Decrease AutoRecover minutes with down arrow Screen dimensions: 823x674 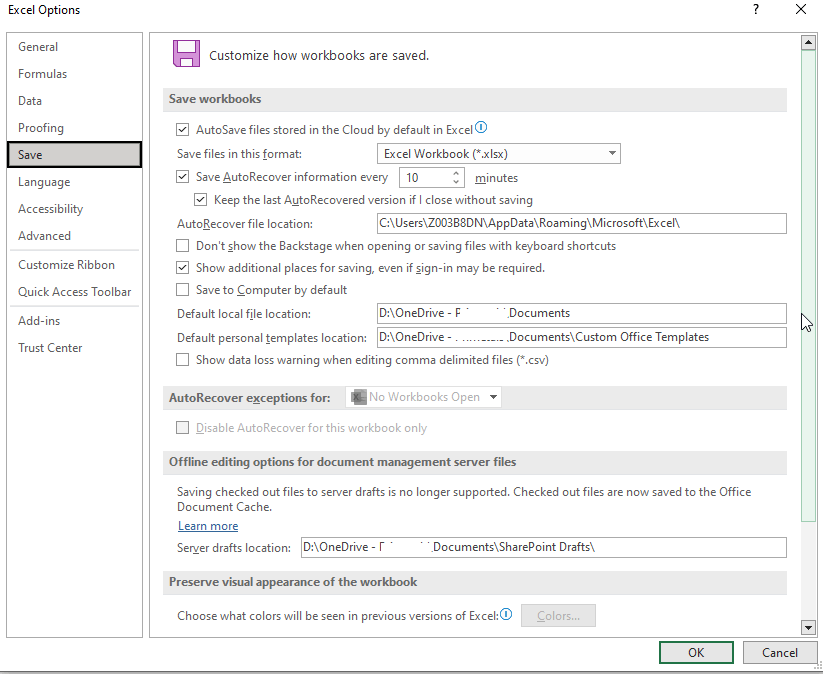coord(456,182)
